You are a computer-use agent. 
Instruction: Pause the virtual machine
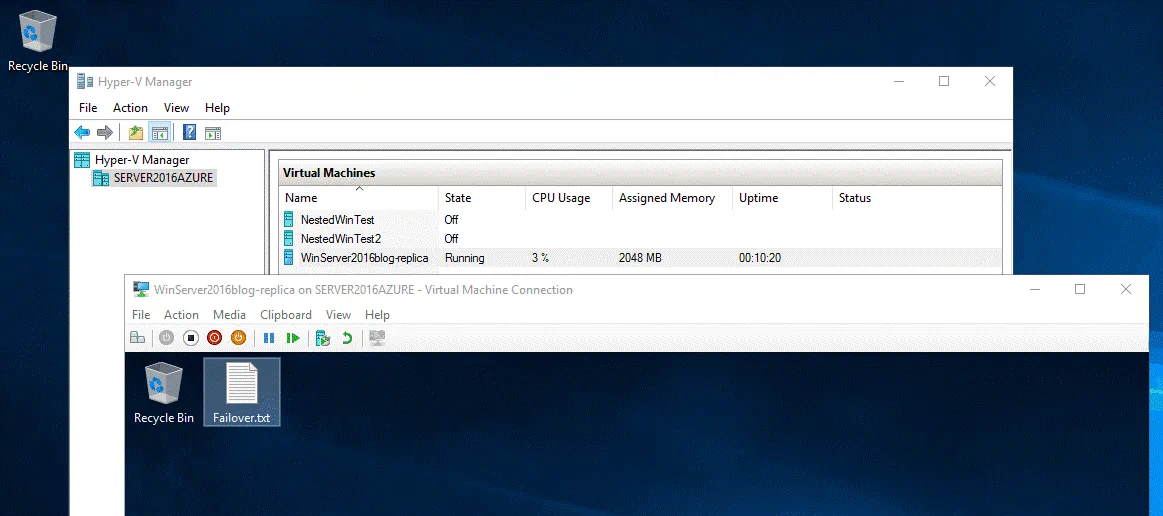269,338
